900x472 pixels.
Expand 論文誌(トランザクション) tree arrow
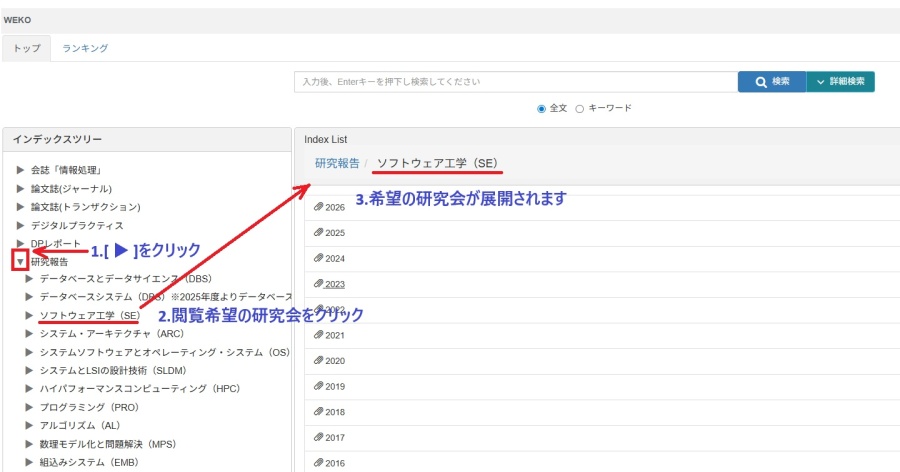coord(20,207)
